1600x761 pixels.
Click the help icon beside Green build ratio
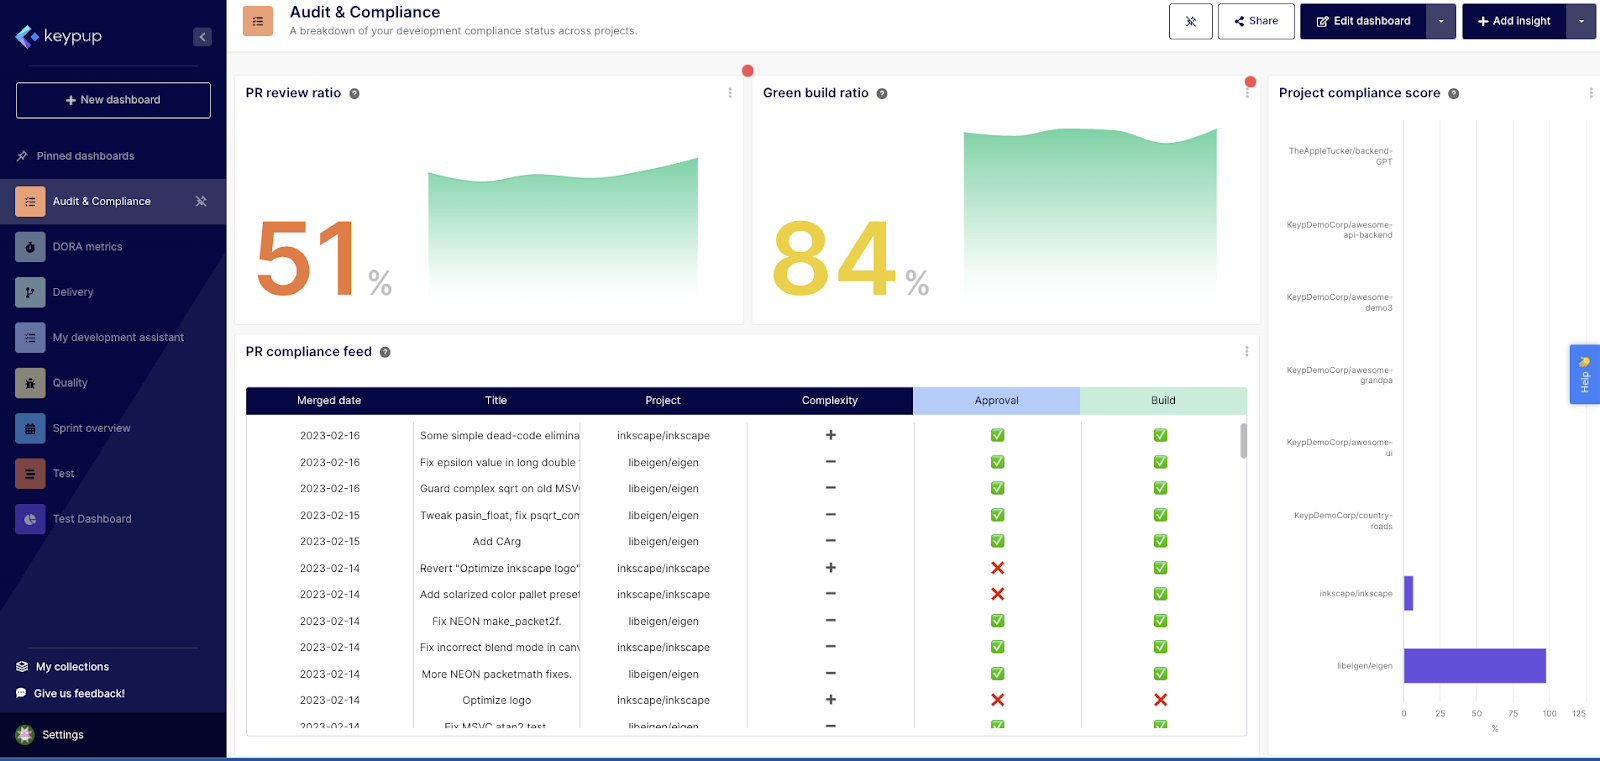tap(882, 94)
